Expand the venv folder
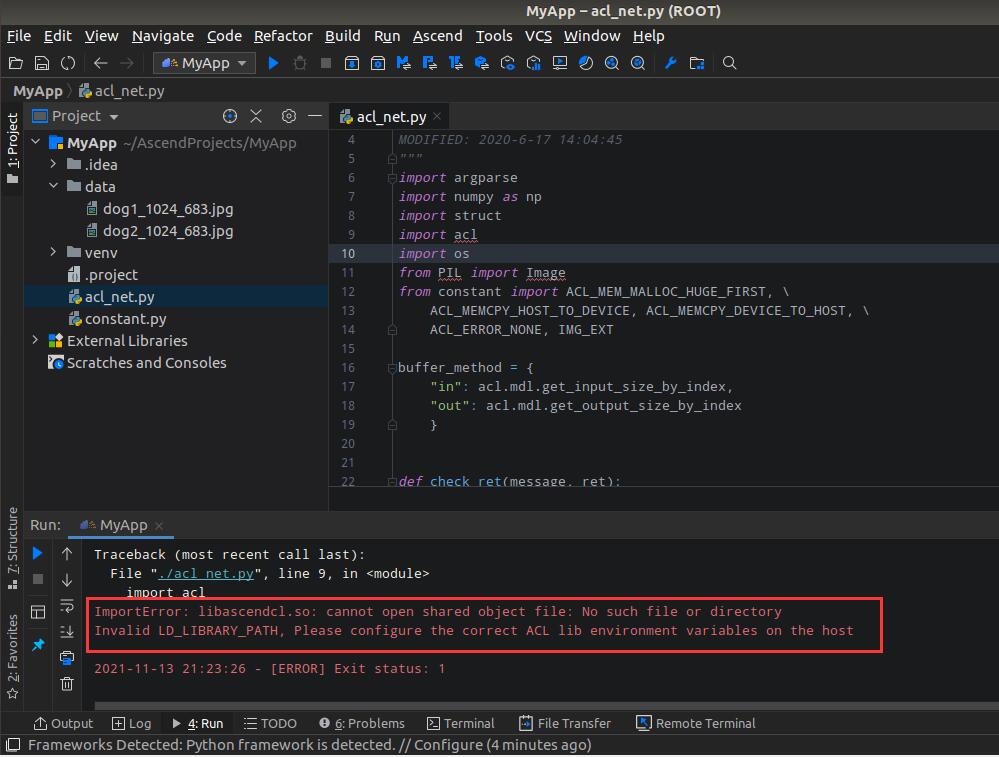This screenshot has width=999, height=757. (x=53, y=253)
